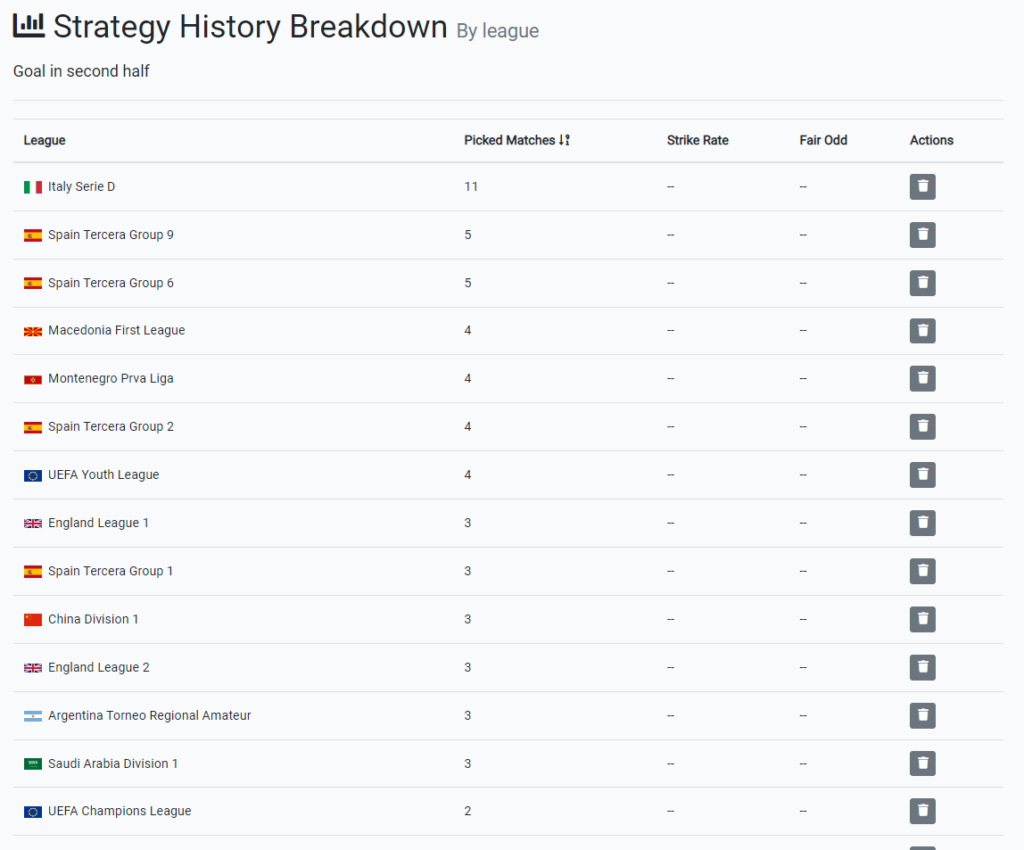The height and width of the screenshot is (850, 1024).
Task: Delete the Saudi Arabia Division 1 entry
Action: coord(922,763)
